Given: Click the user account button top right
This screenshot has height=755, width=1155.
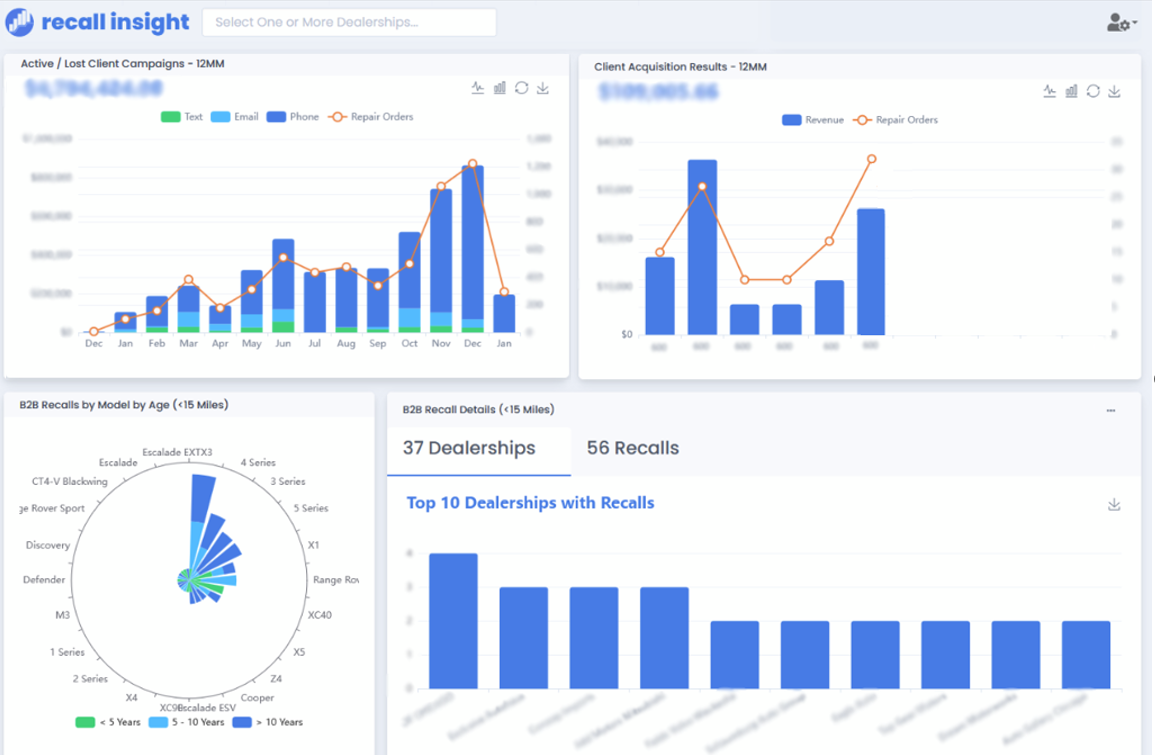Looking at the screenshot, I should click(1117, 21).
